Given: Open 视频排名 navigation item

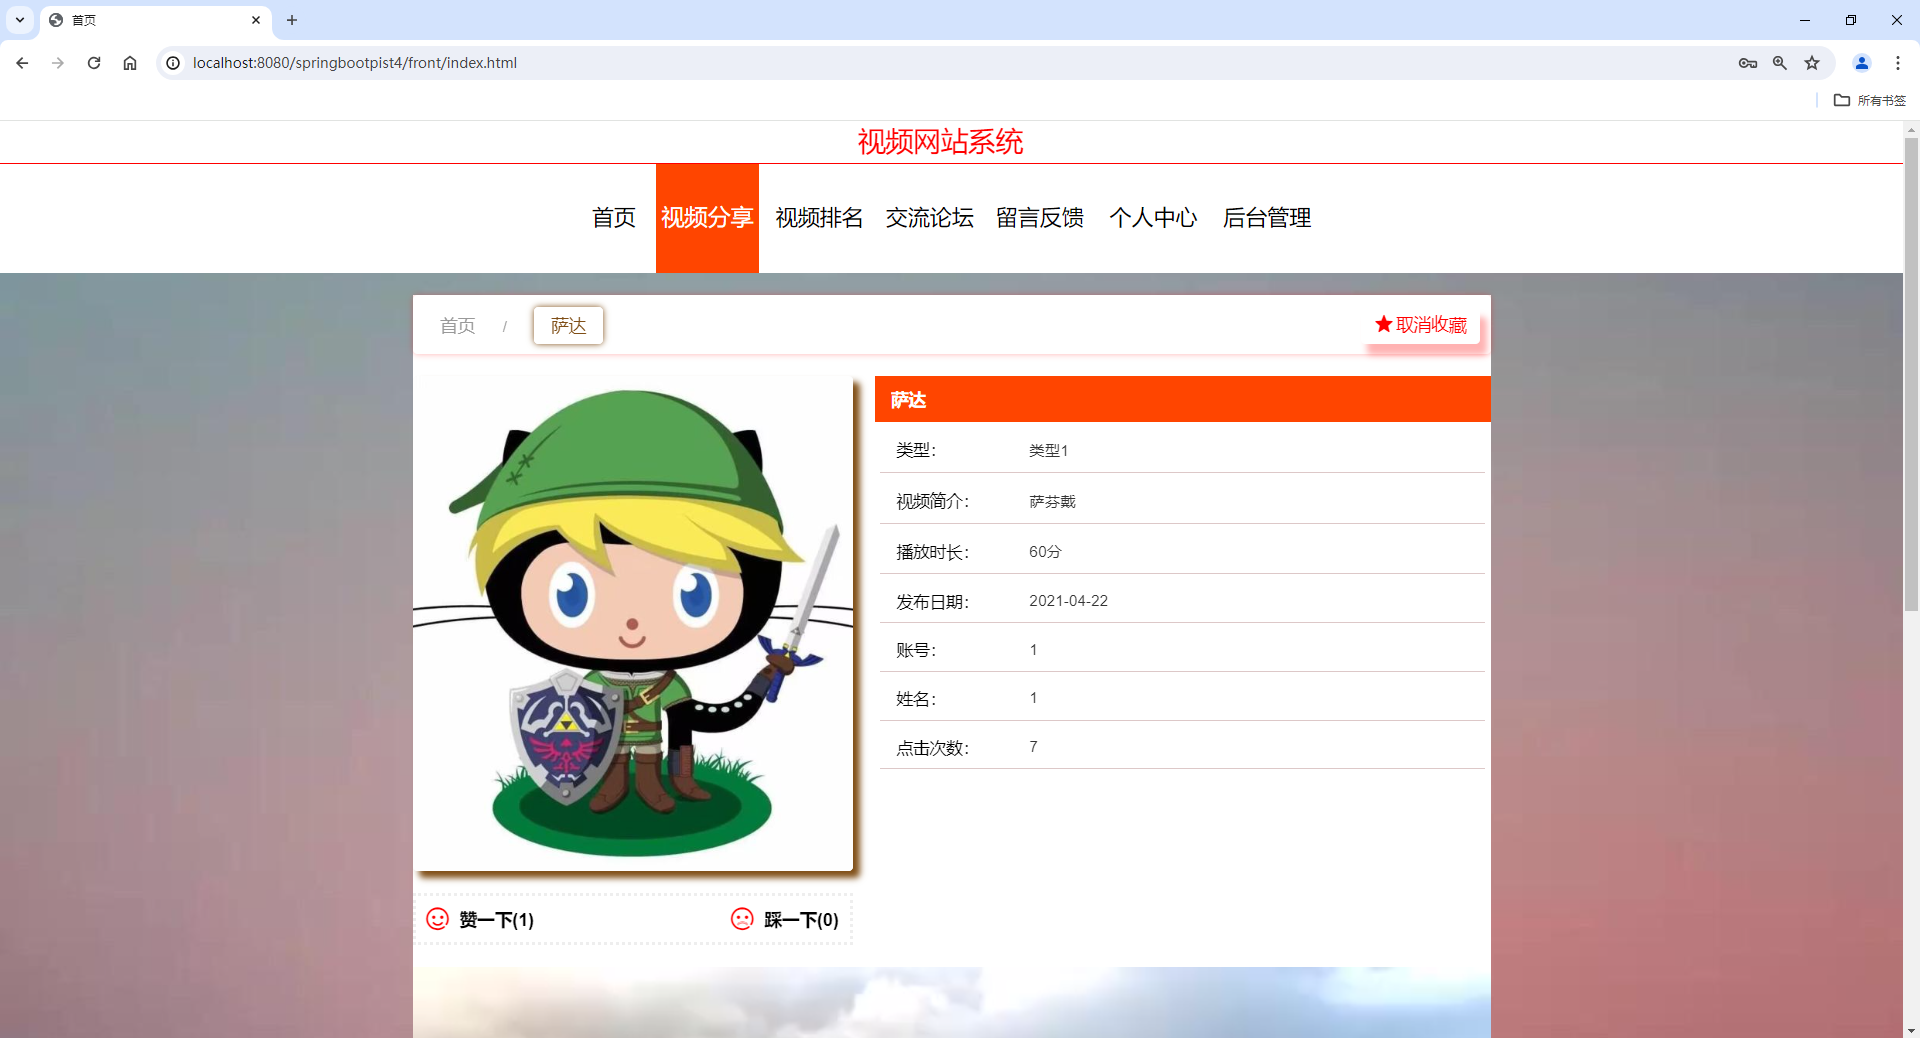Looking at the screenshot, I should pos(819,218).
